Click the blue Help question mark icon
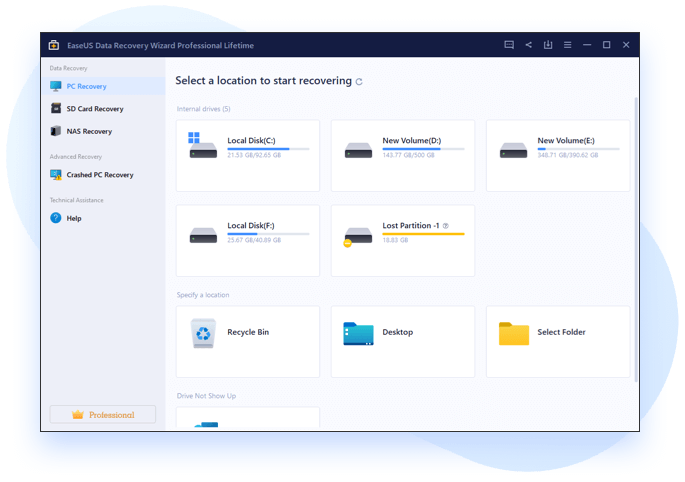 coord(55,218)
